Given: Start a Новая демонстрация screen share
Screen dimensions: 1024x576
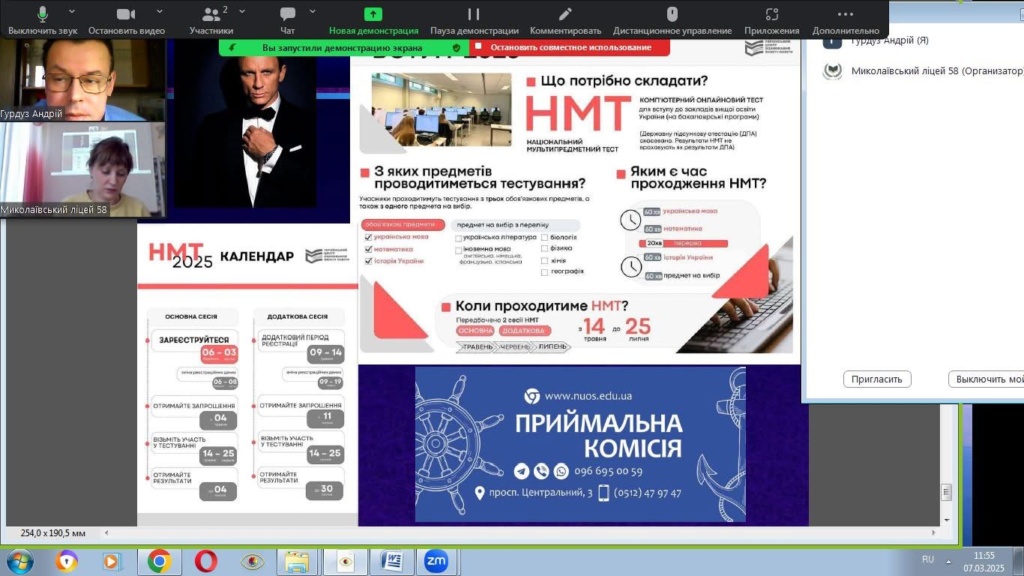Looking at the screenshot, I should [374, 20].
